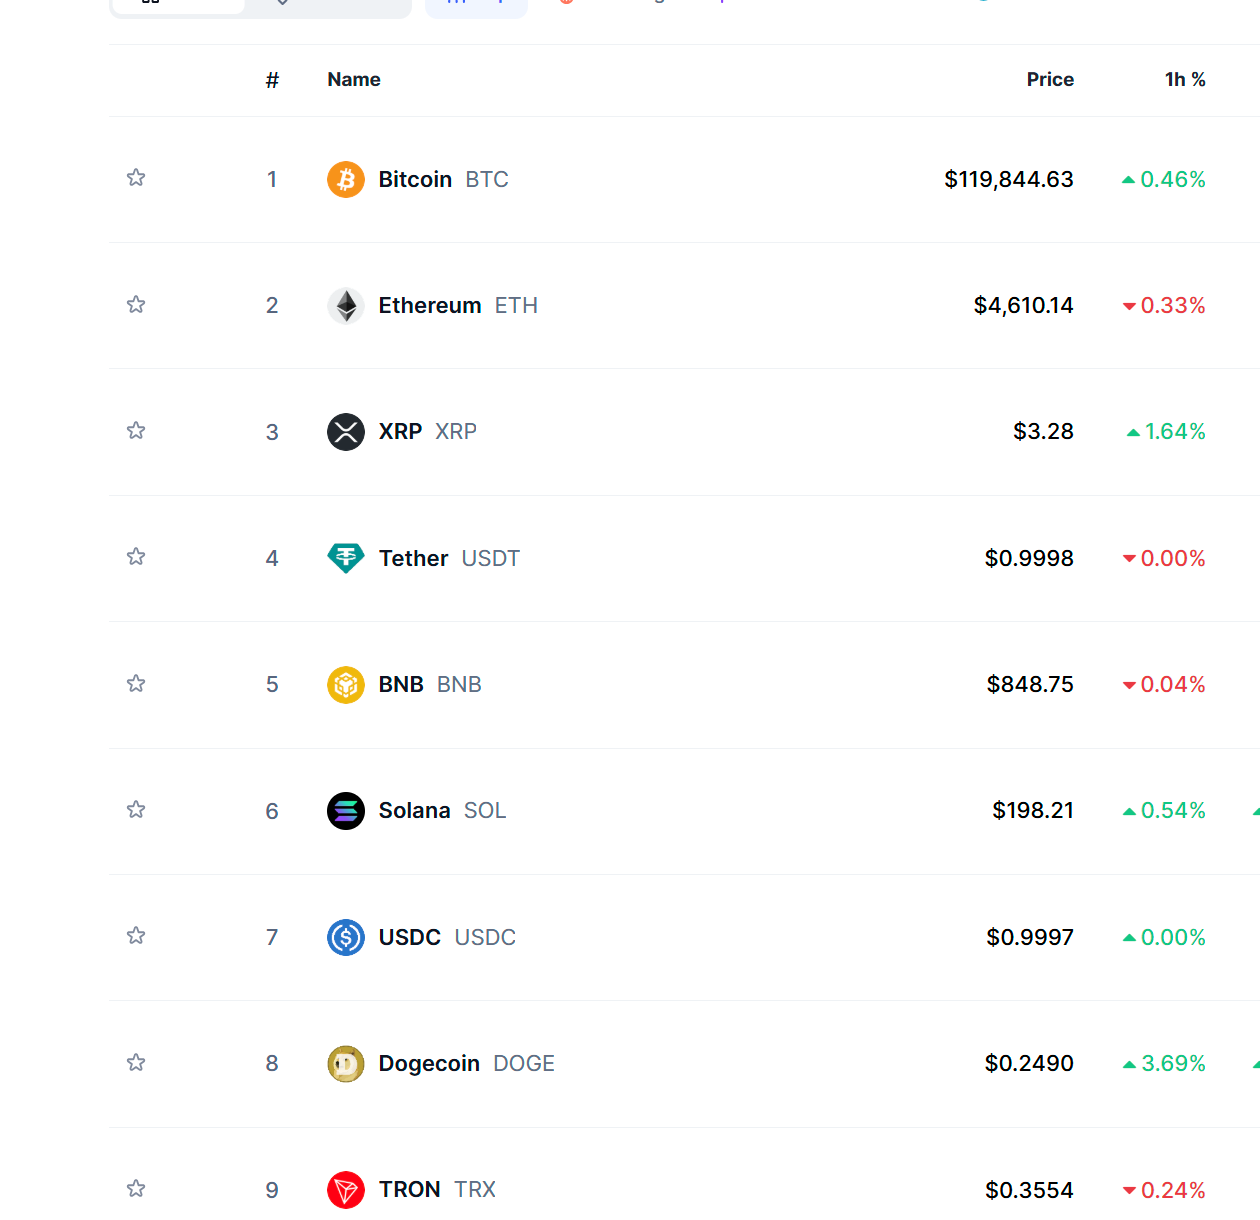Toggle the watchlist star for Ethereum
This screenshot has height=1220, width=1260.
coord(136,304)
